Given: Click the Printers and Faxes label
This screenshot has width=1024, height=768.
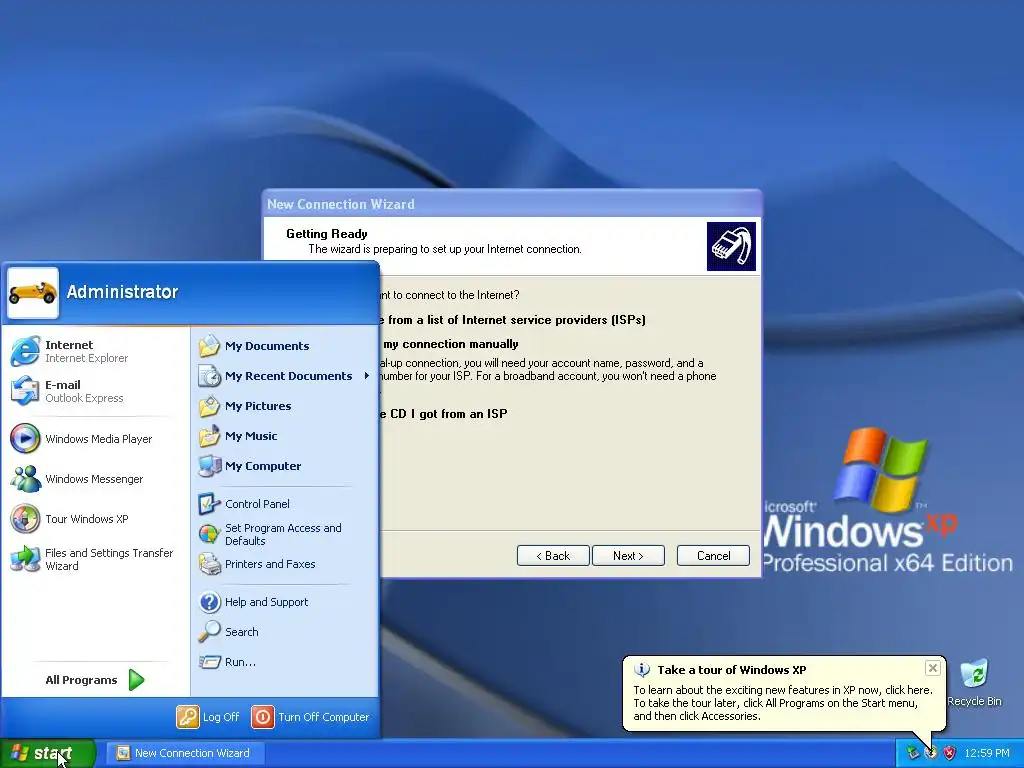Looking at the screenshot, I should click(270, 564).
